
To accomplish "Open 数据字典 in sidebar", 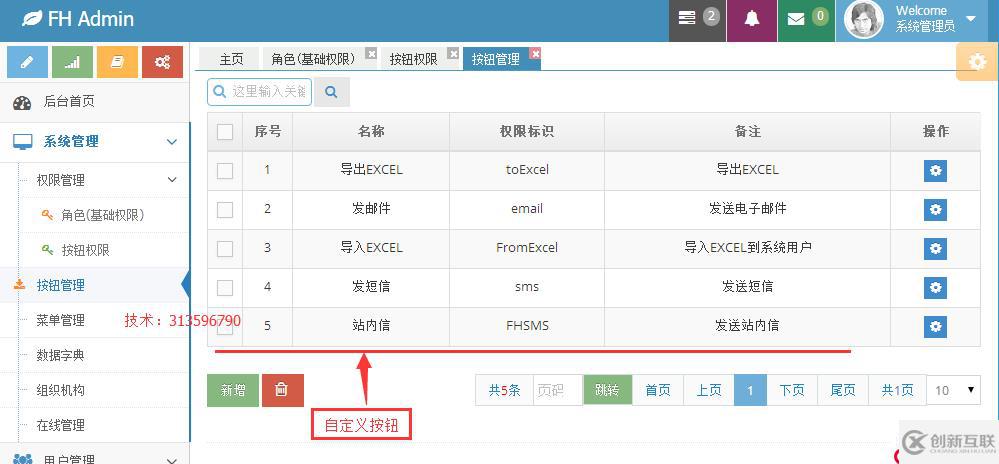I will point(61,355).
